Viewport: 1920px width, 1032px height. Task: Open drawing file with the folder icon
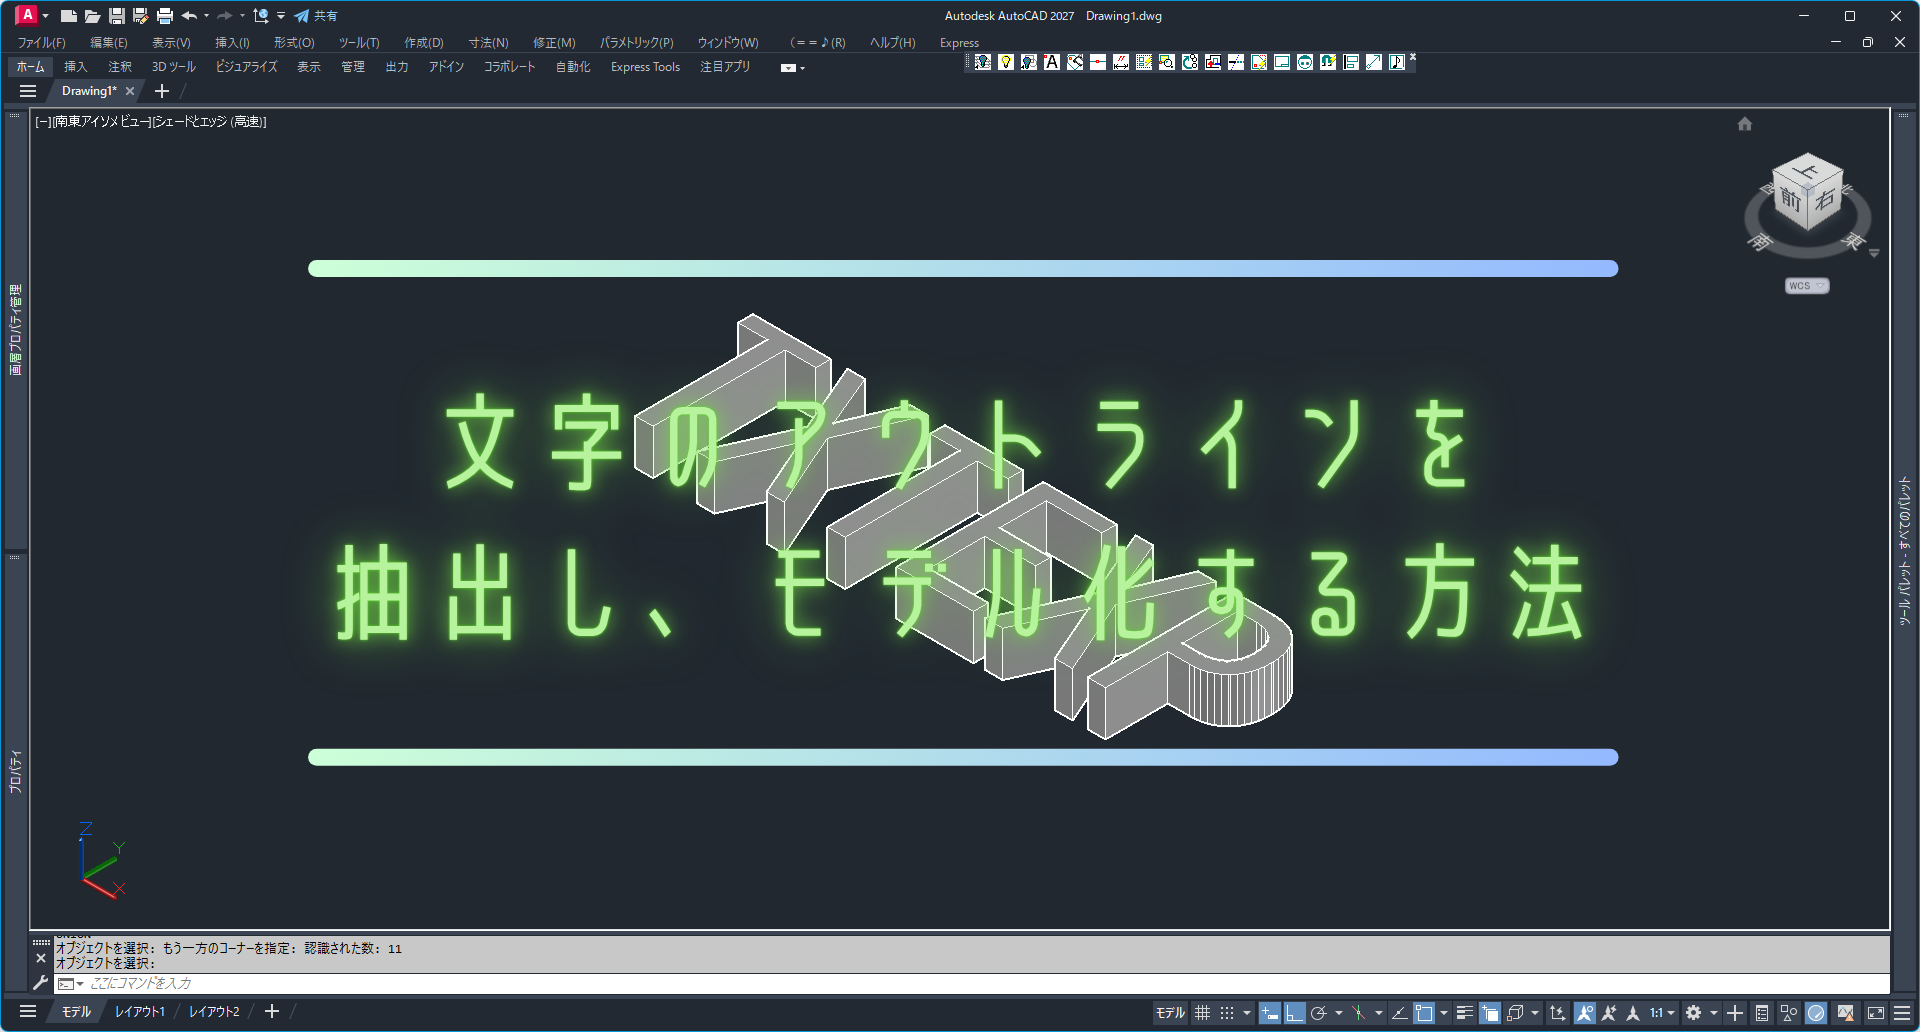(92, 16)
